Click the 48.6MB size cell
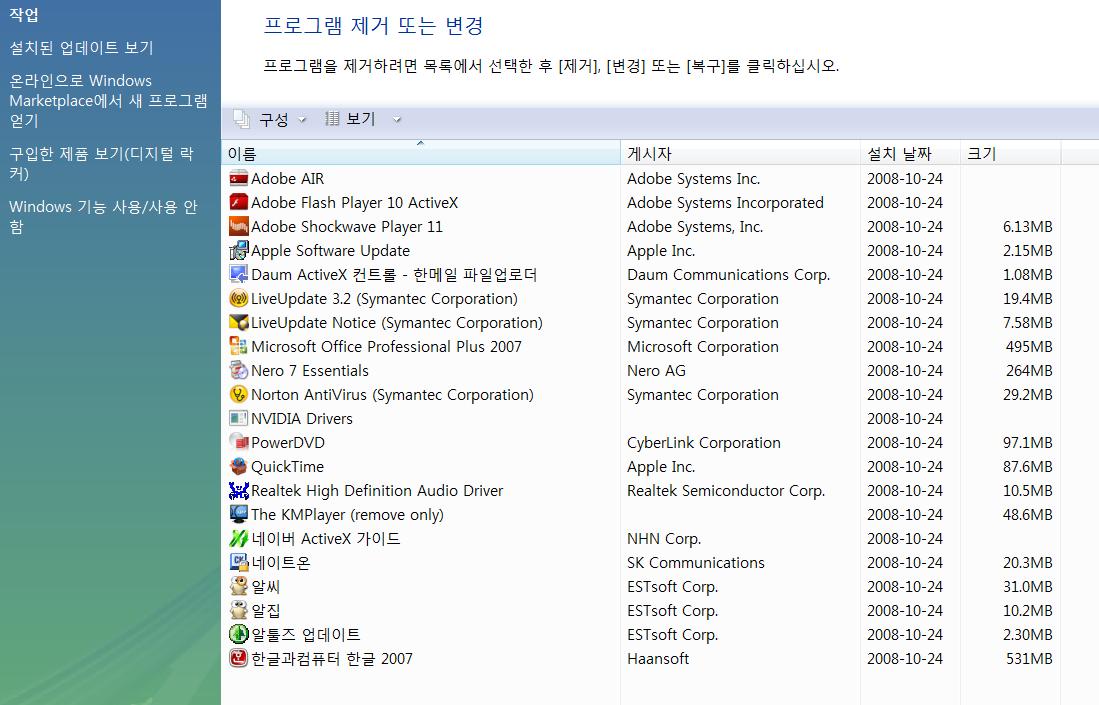This screenshot has width=1099, height=705. [1028, 514]
